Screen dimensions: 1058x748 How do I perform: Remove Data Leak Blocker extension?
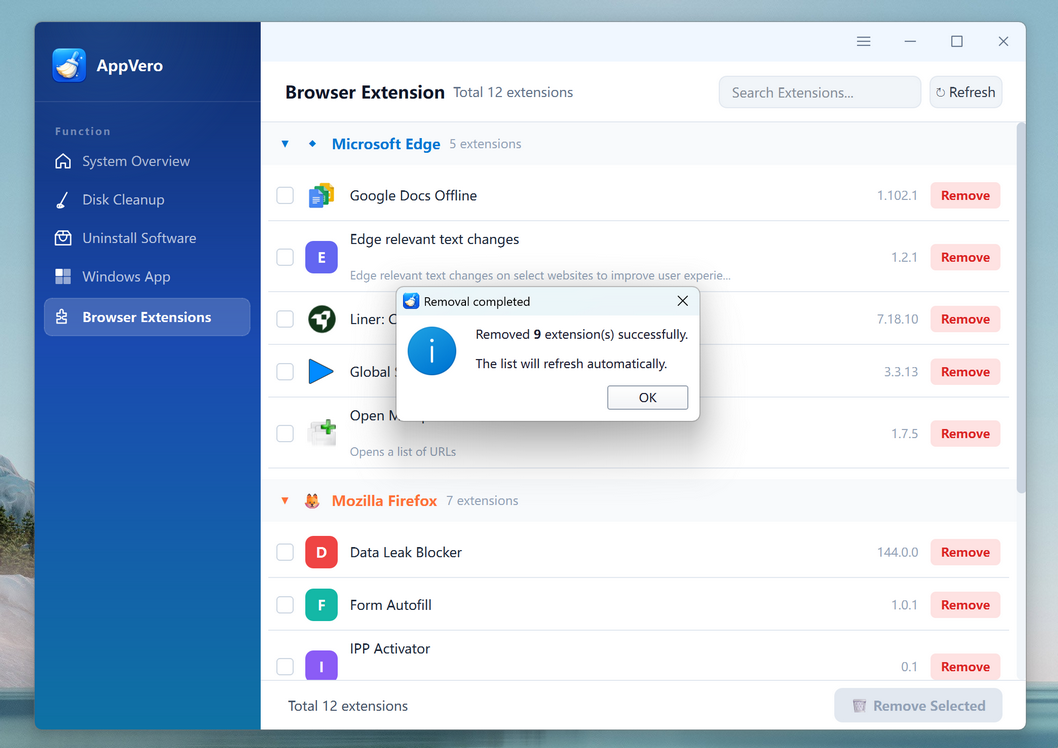click(966, 552)
